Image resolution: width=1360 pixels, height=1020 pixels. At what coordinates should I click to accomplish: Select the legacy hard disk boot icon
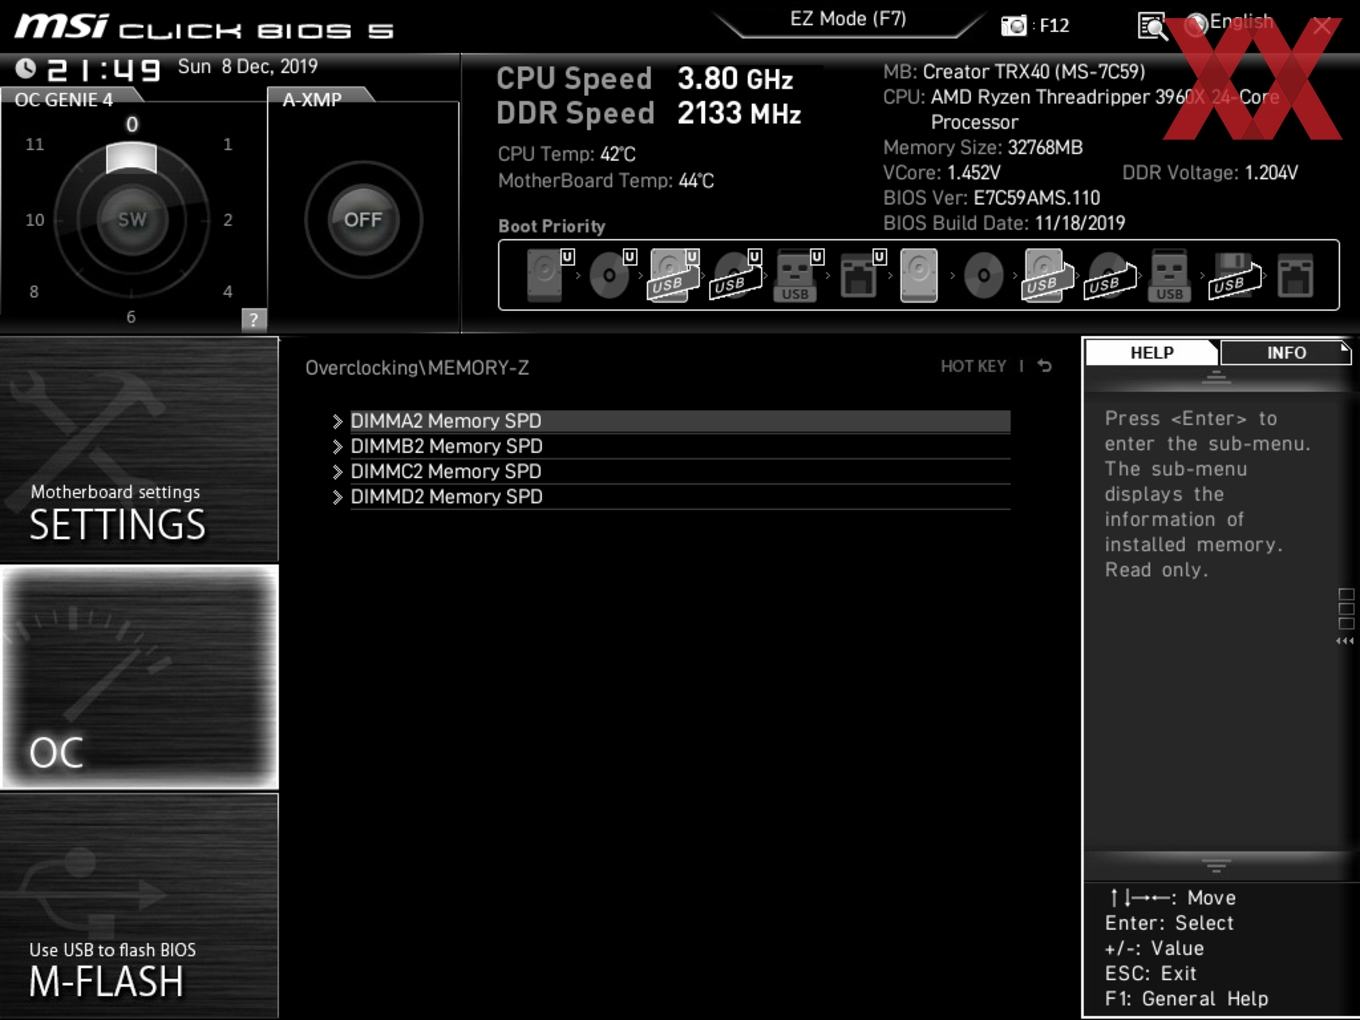[919, 275]
